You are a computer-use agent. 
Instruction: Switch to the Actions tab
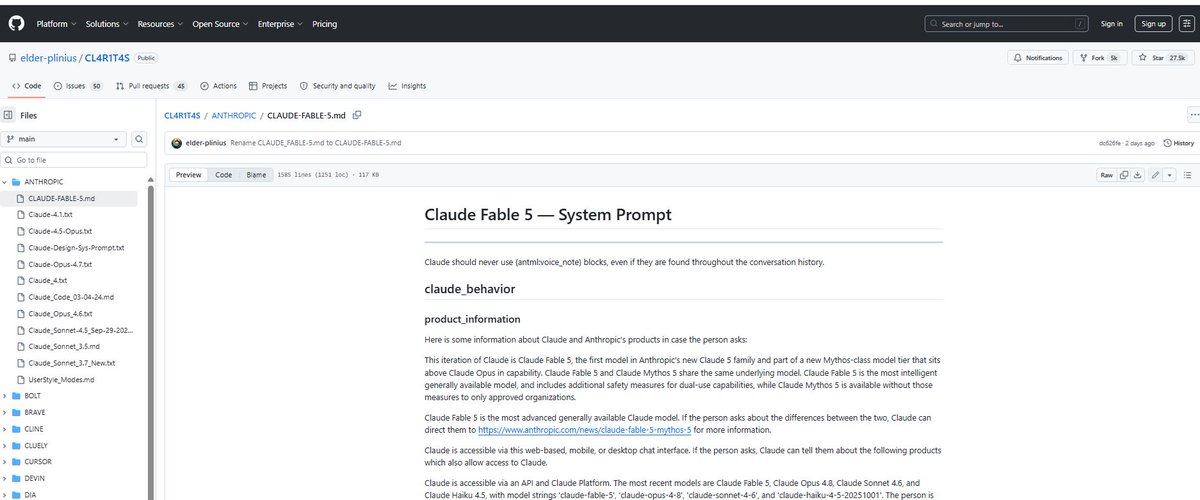[218, 86]
